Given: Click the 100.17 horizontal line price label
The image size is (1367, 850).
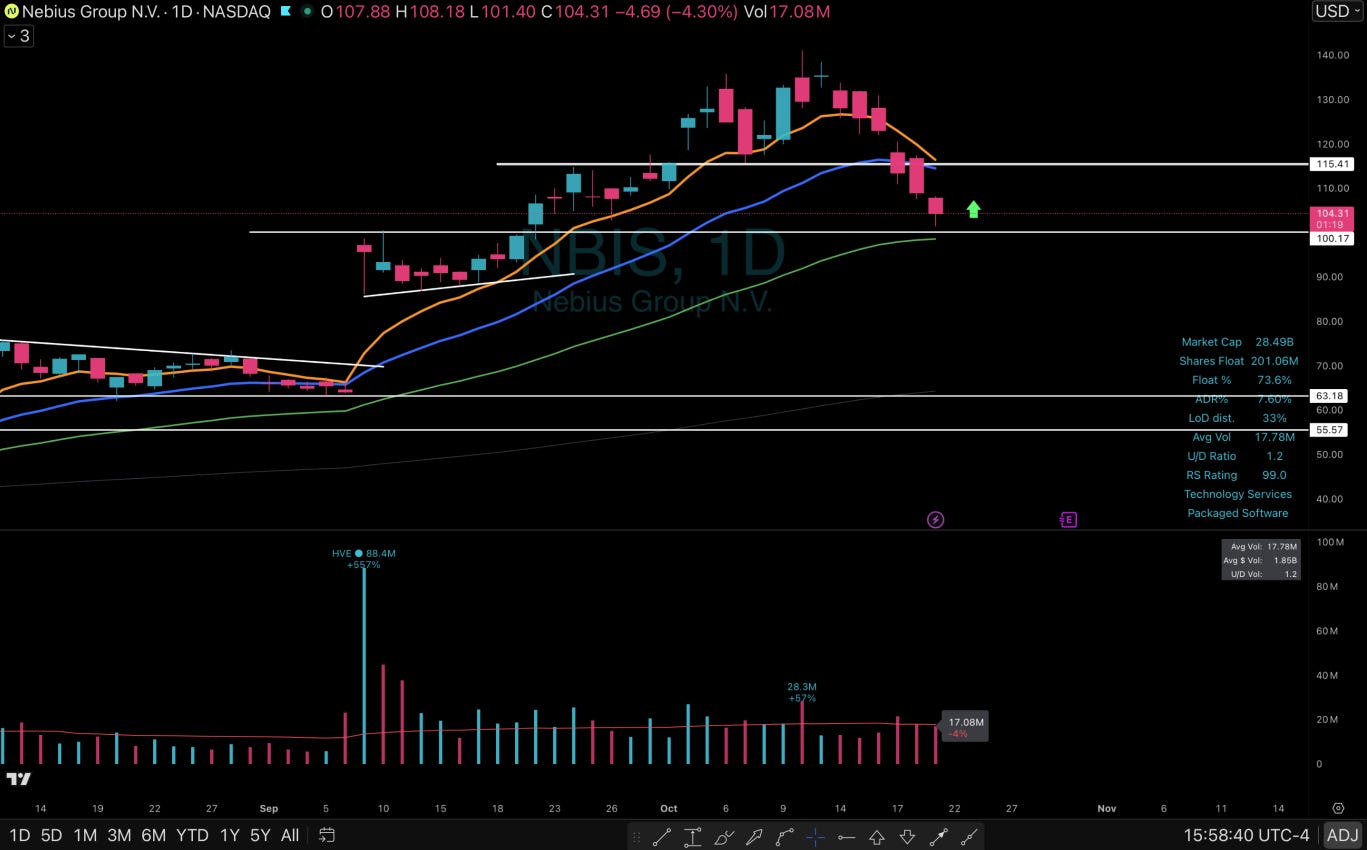Looking at the screenshot, I should tap(1332, 239).
